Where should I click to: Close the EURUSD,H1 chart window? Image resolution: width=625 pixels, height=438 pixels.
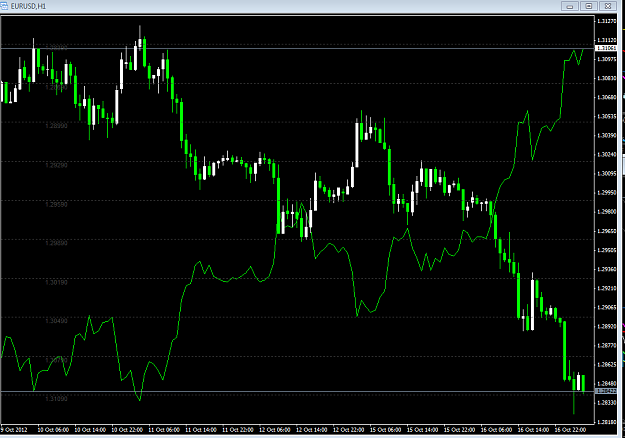[608, 6]
